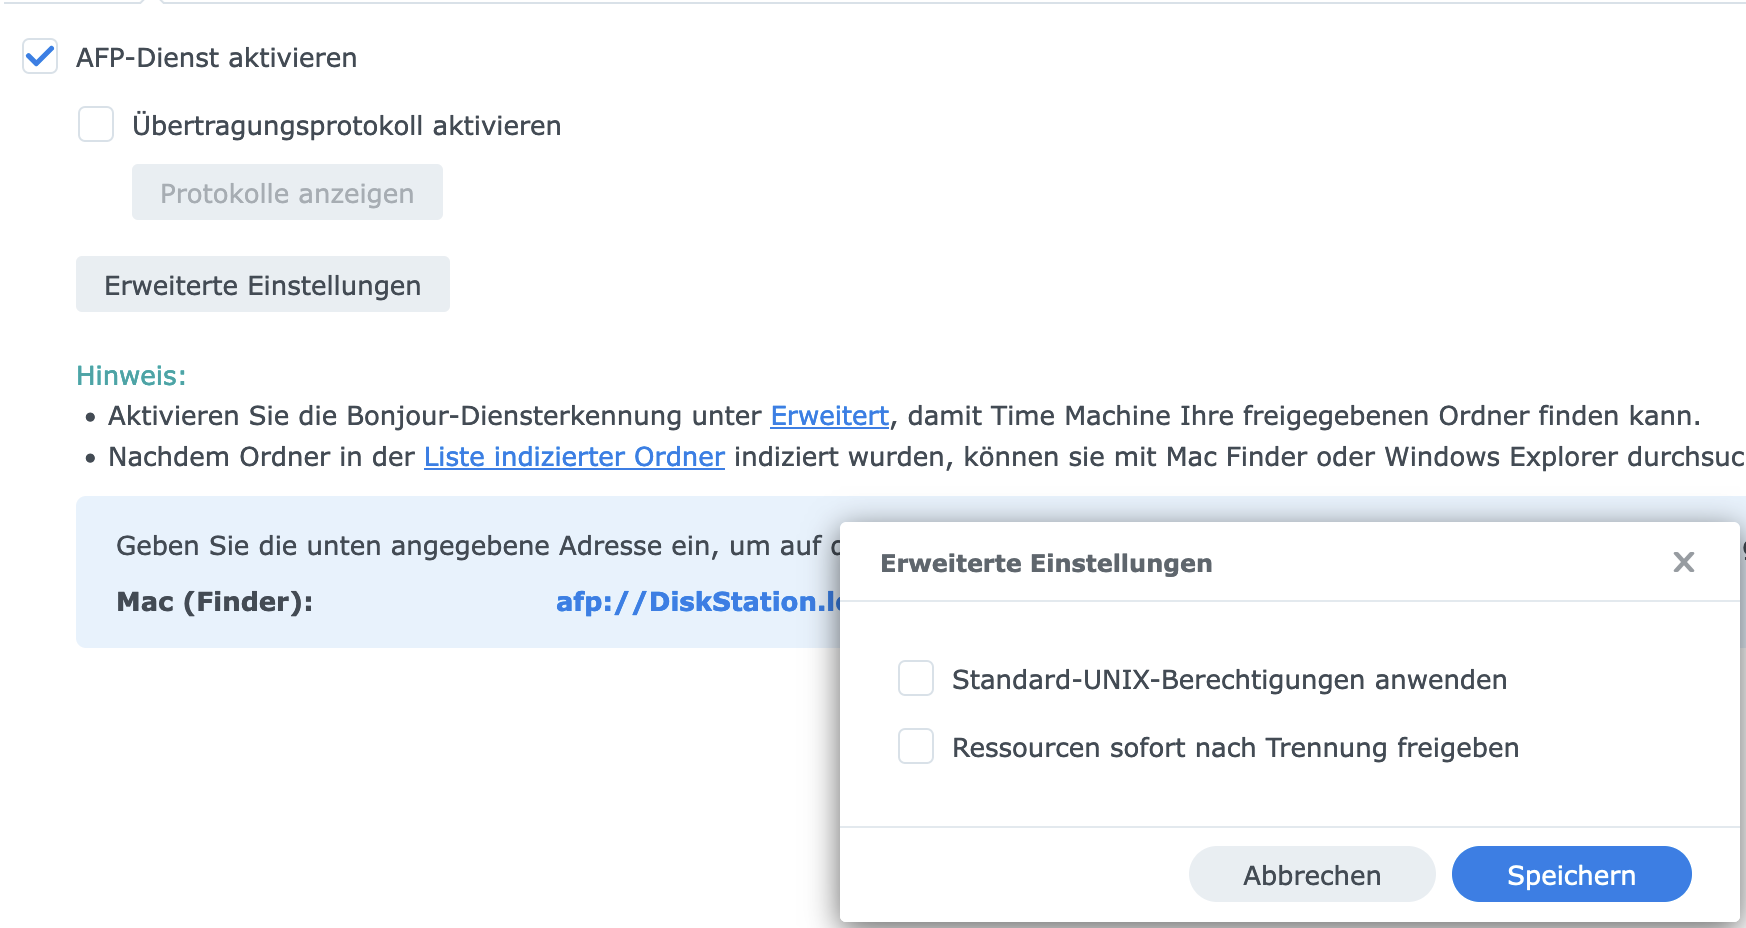Click the "AFP-Dienst aktivieren" label text
Viewport: 1746px width, 928px height.
point(216,58)
